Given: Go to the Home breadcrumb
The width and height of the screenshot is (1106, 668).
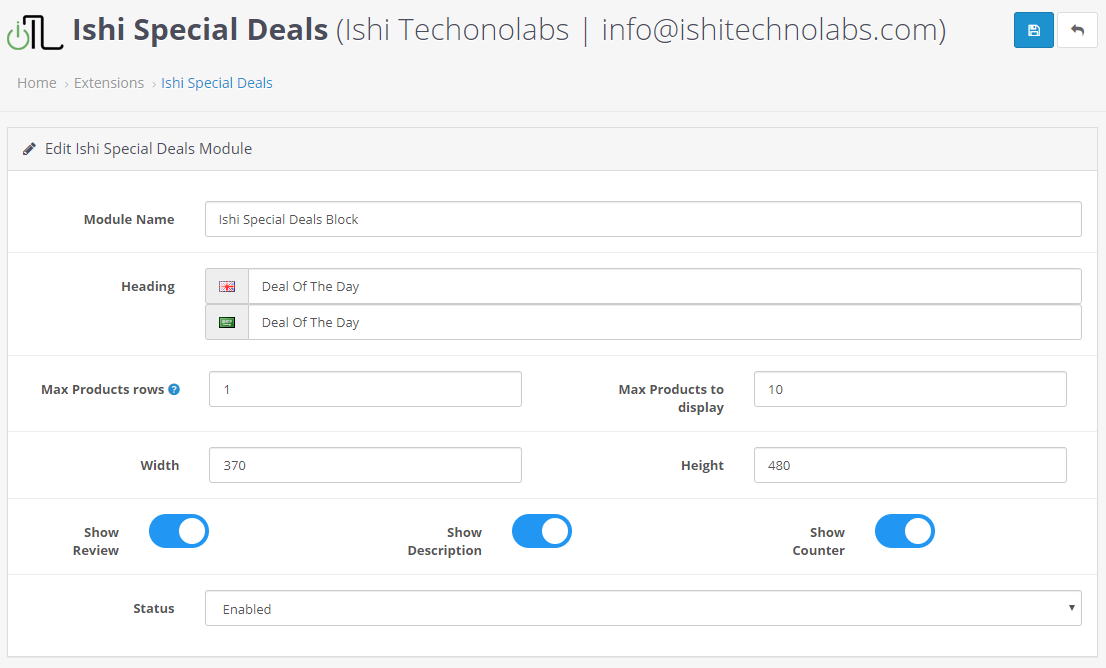Looking at the screenshot, I should [37, 83].
